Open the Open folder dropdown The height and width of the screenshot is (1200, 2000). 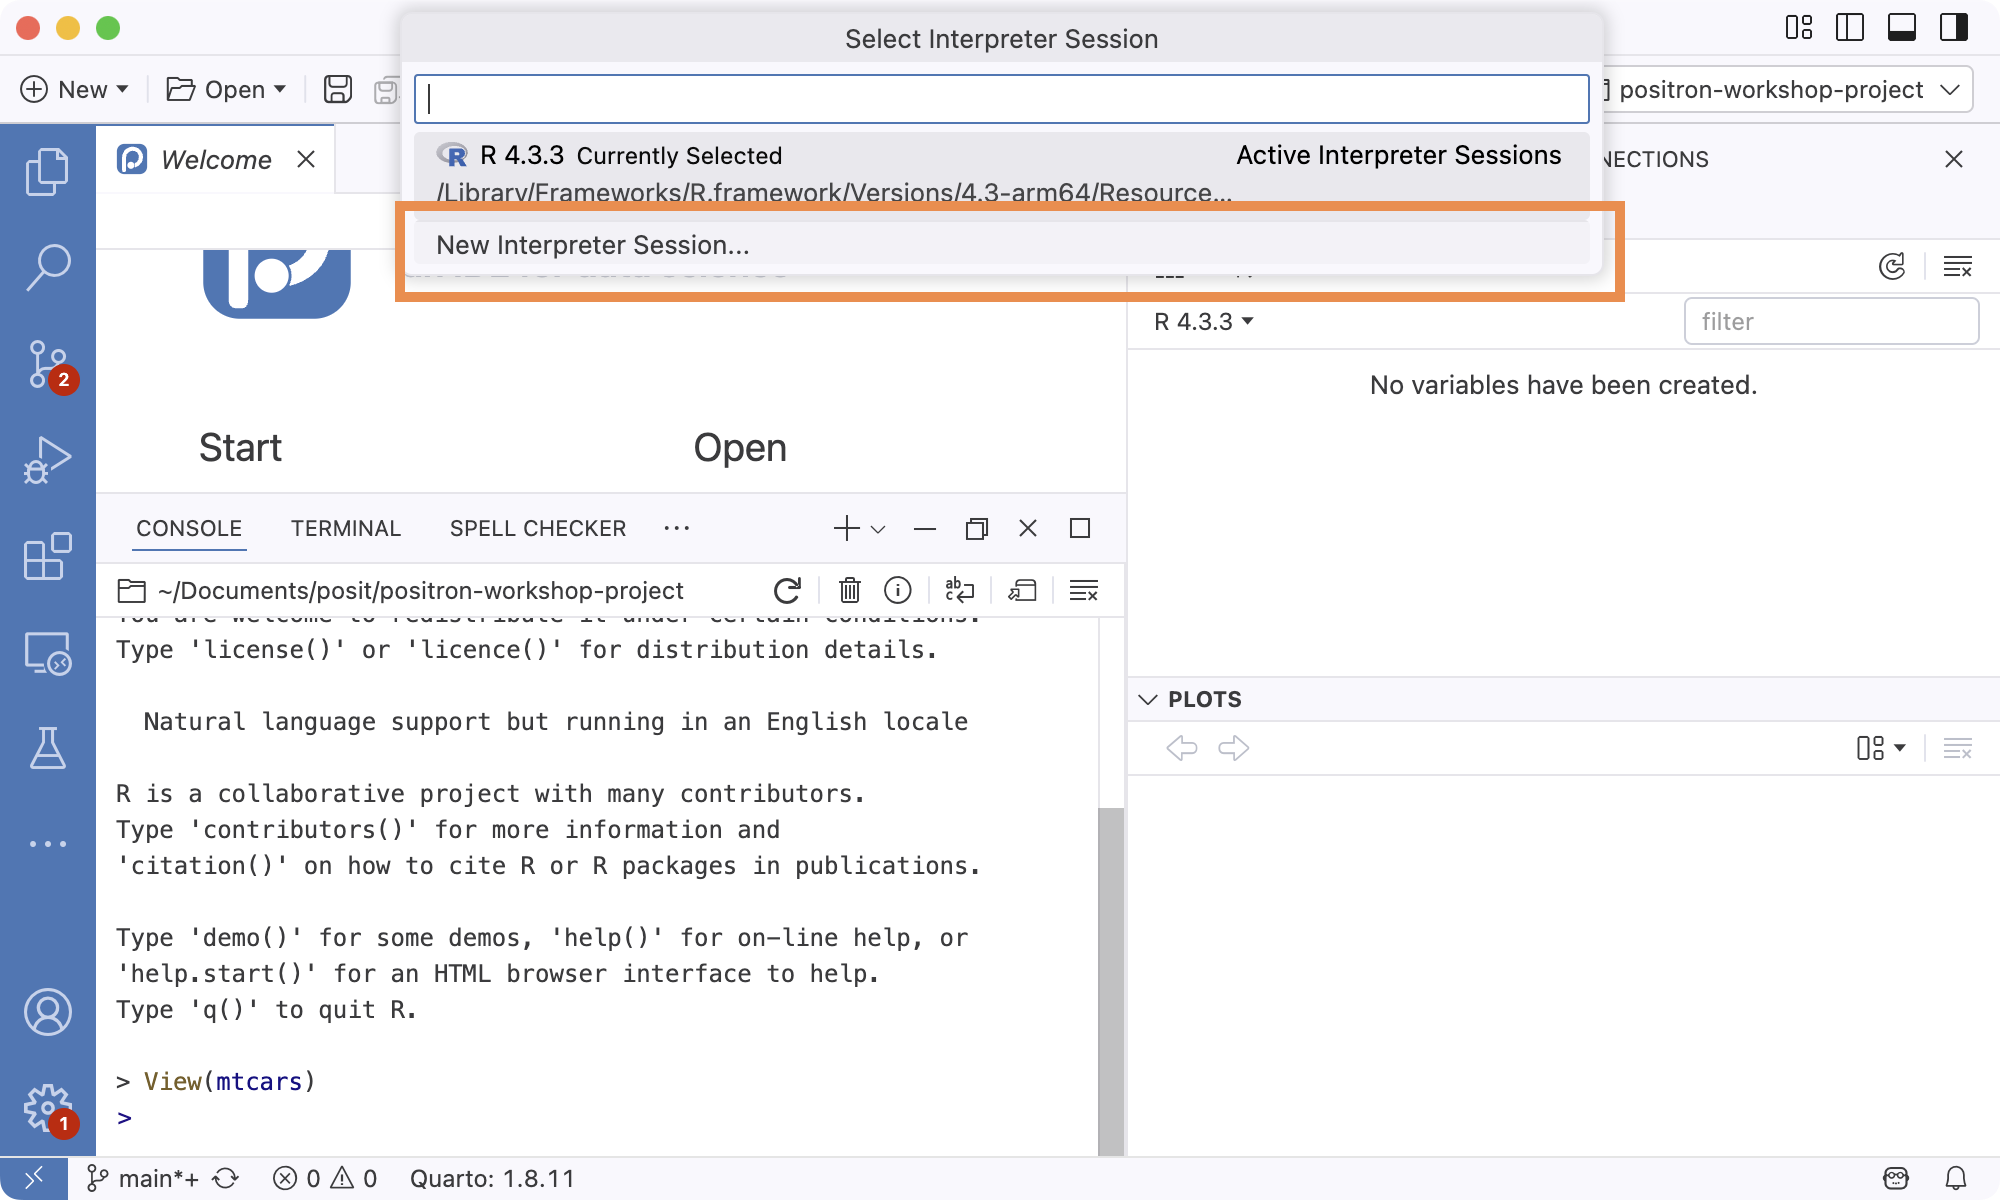click(x=226, y=89)
